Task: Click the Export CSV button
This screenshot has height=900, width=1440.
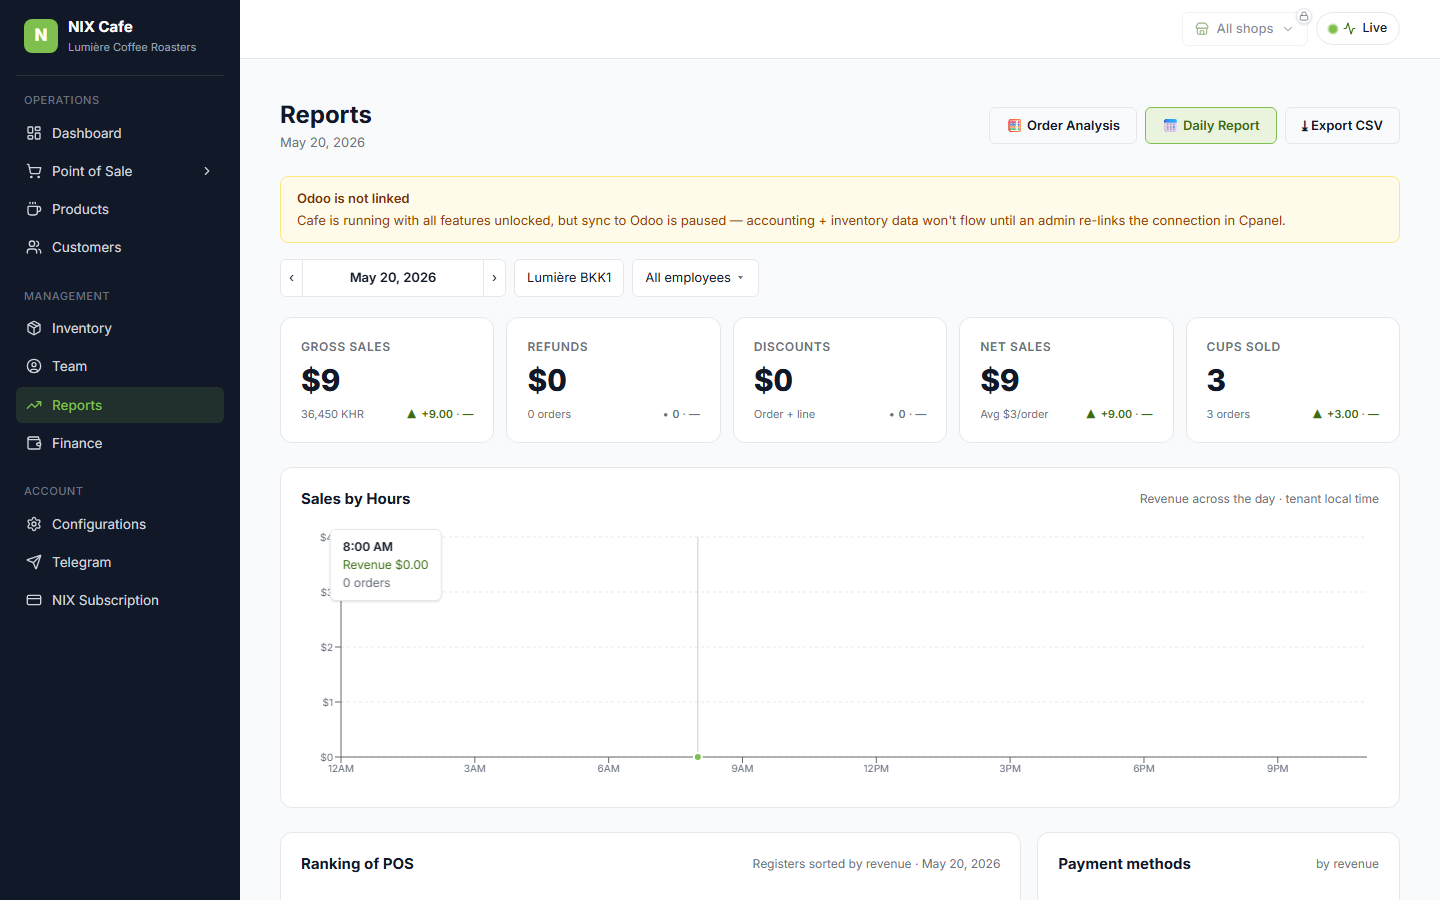Action: (1342, 125)
